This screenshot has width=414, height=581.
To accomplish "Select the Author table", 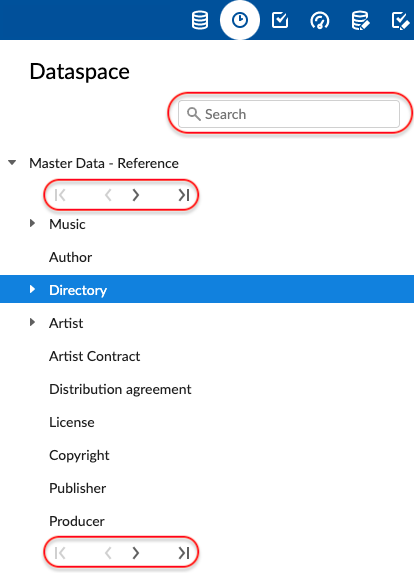I will [70, 257].
